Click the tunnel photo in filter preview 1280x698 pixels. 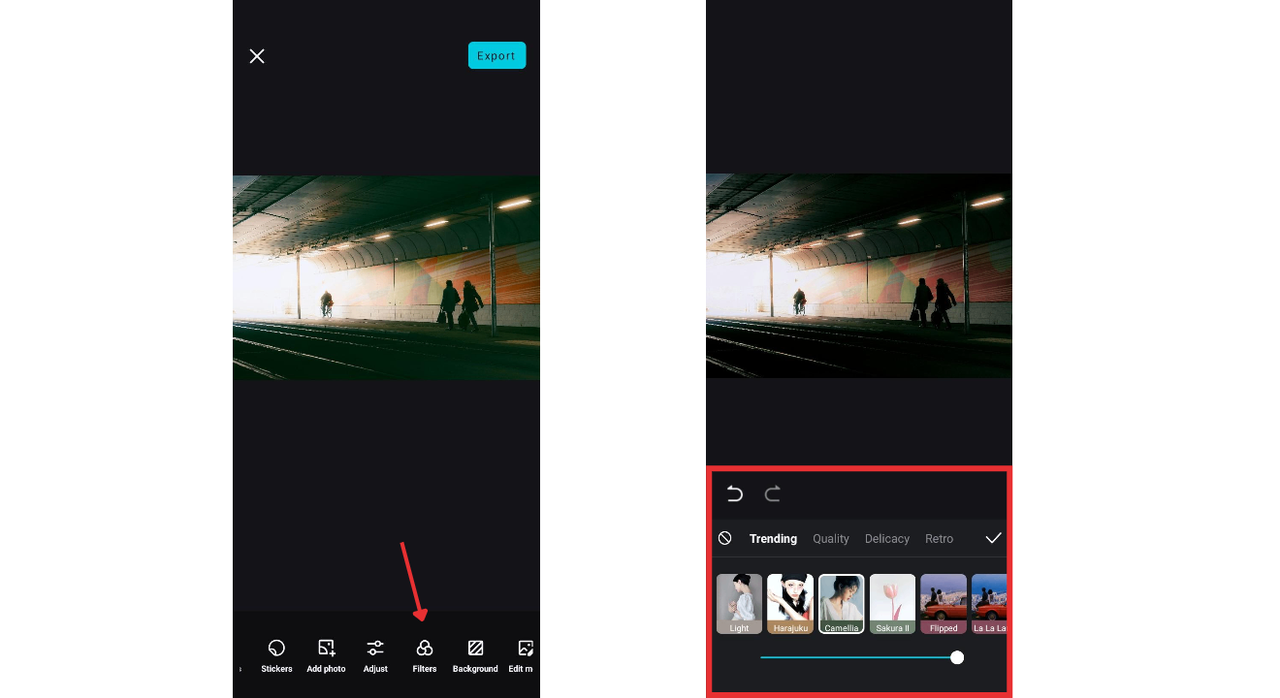(859, 276)
